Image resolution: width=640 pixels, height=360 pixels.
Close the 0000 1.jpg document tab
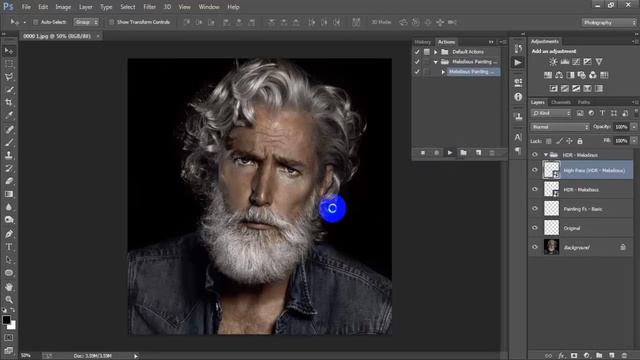coord(98,36)
